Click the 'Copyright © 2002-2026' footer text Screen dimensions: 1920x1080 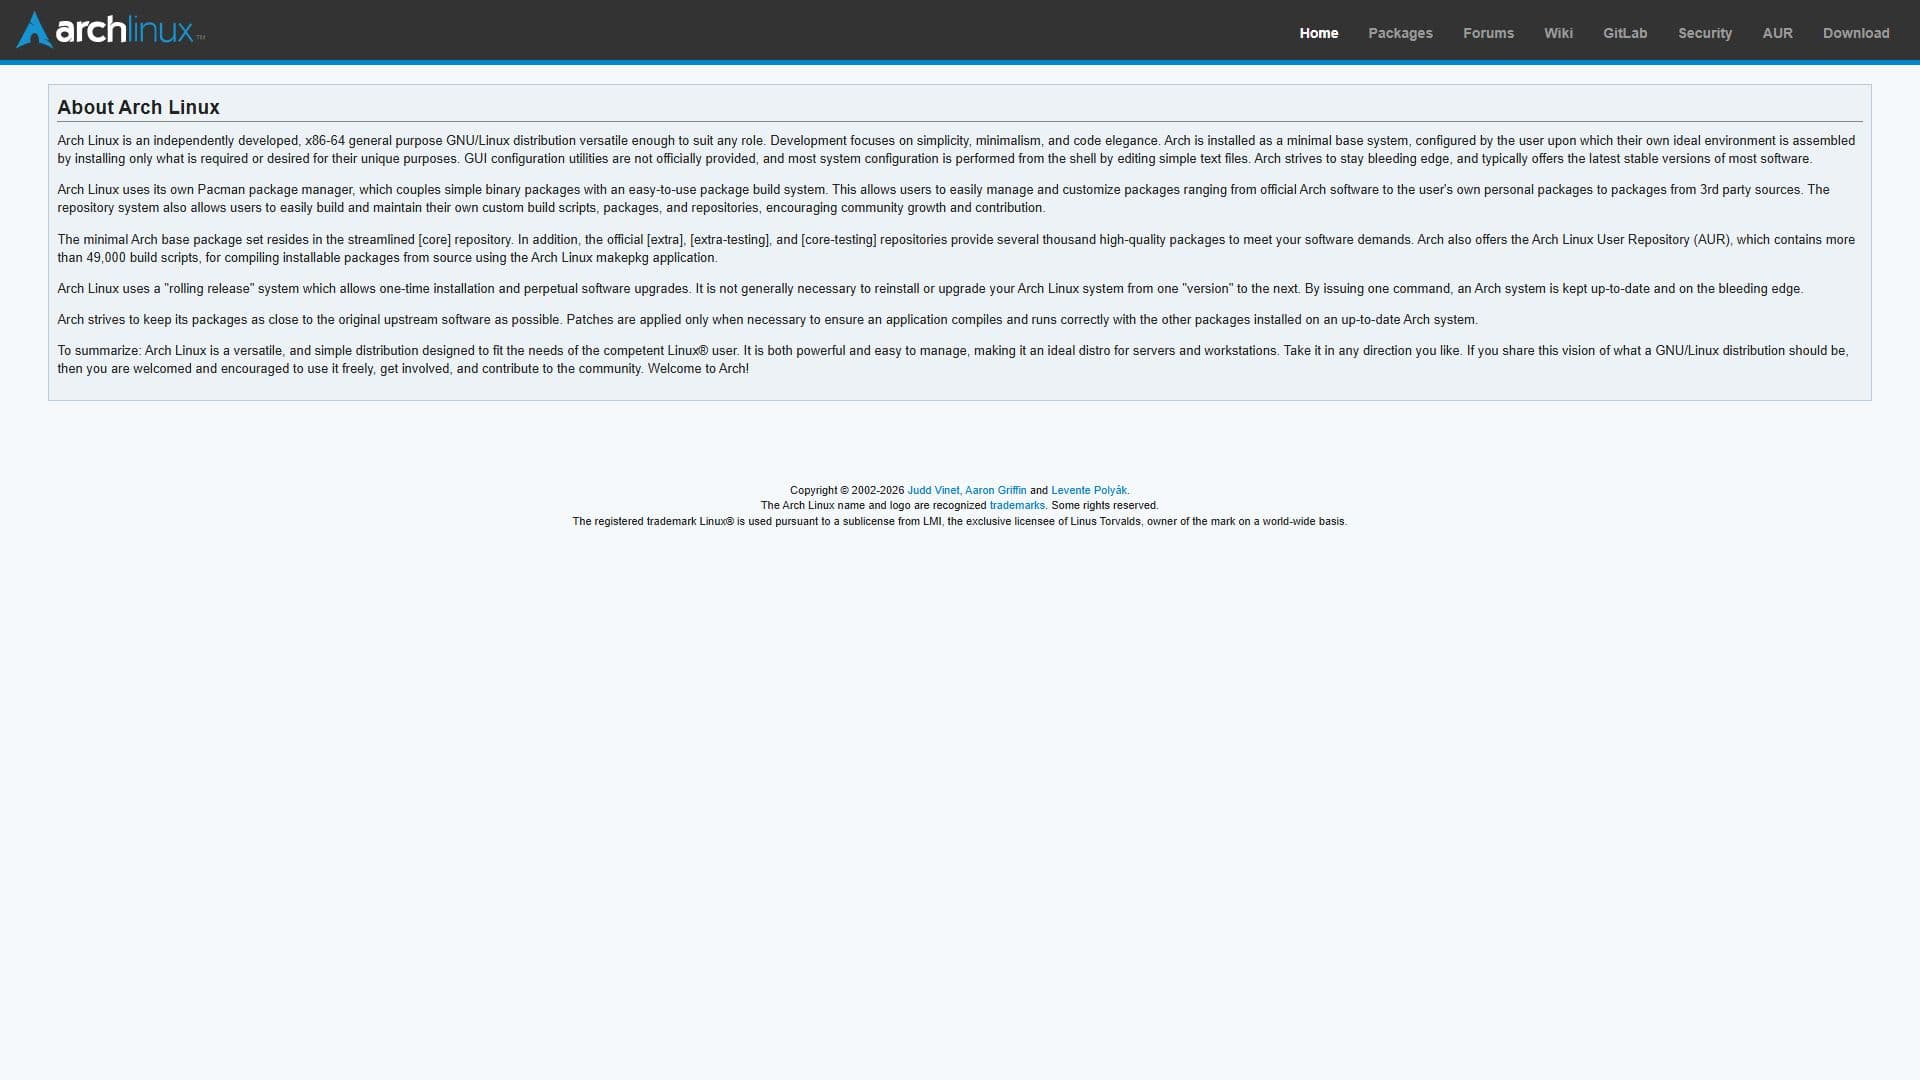click(x=846, y=490)
